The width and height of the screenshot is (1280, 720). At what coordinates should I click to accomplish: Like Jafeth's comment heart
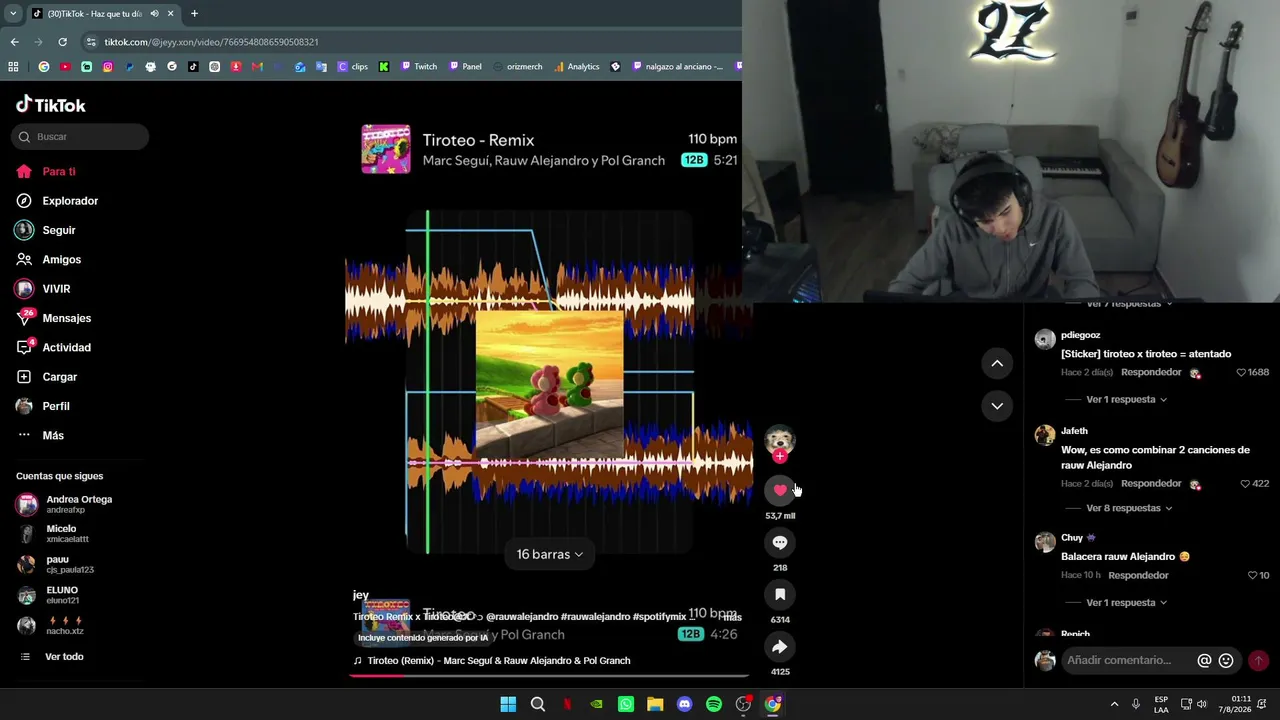(1244, 483)
